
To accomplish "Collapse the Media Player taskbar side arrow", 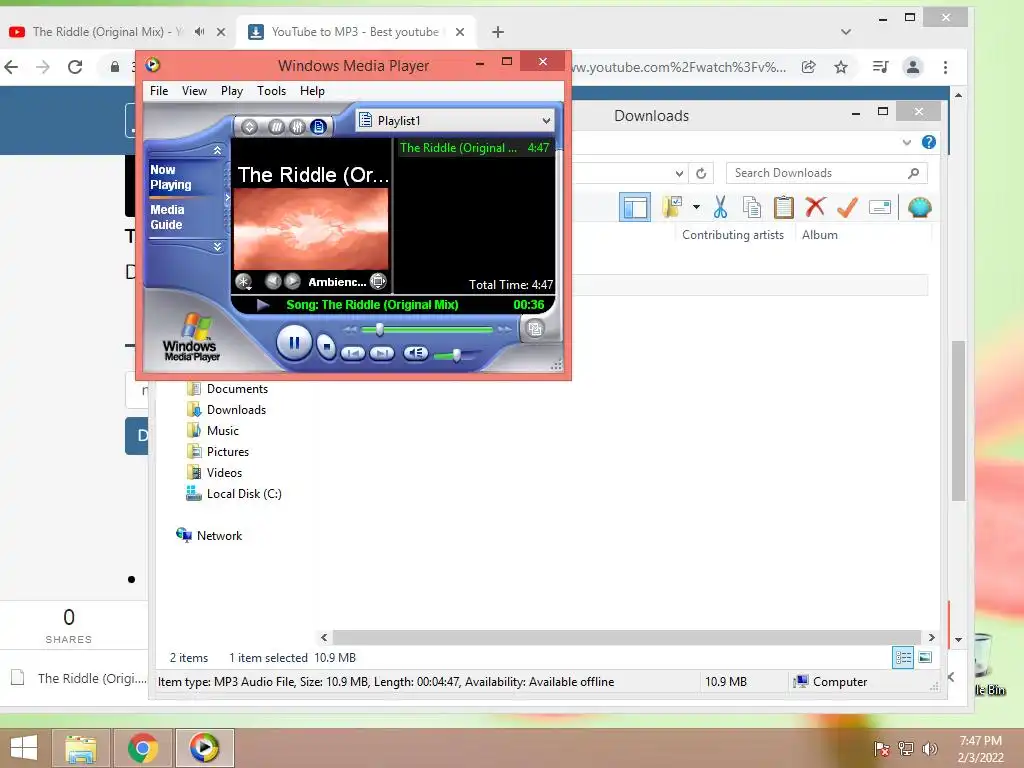I will (x=227, y=197).
